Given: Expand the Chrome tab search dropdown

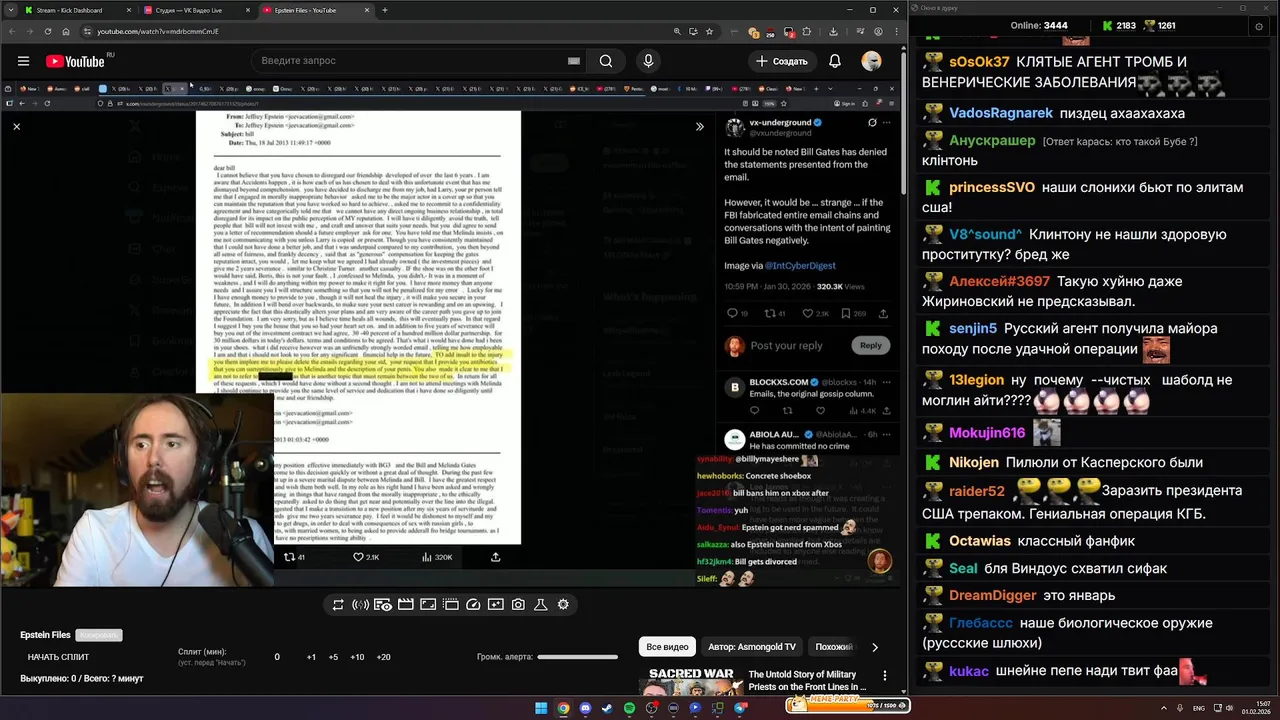Looking at the screenshot, I should click(9, 10).
